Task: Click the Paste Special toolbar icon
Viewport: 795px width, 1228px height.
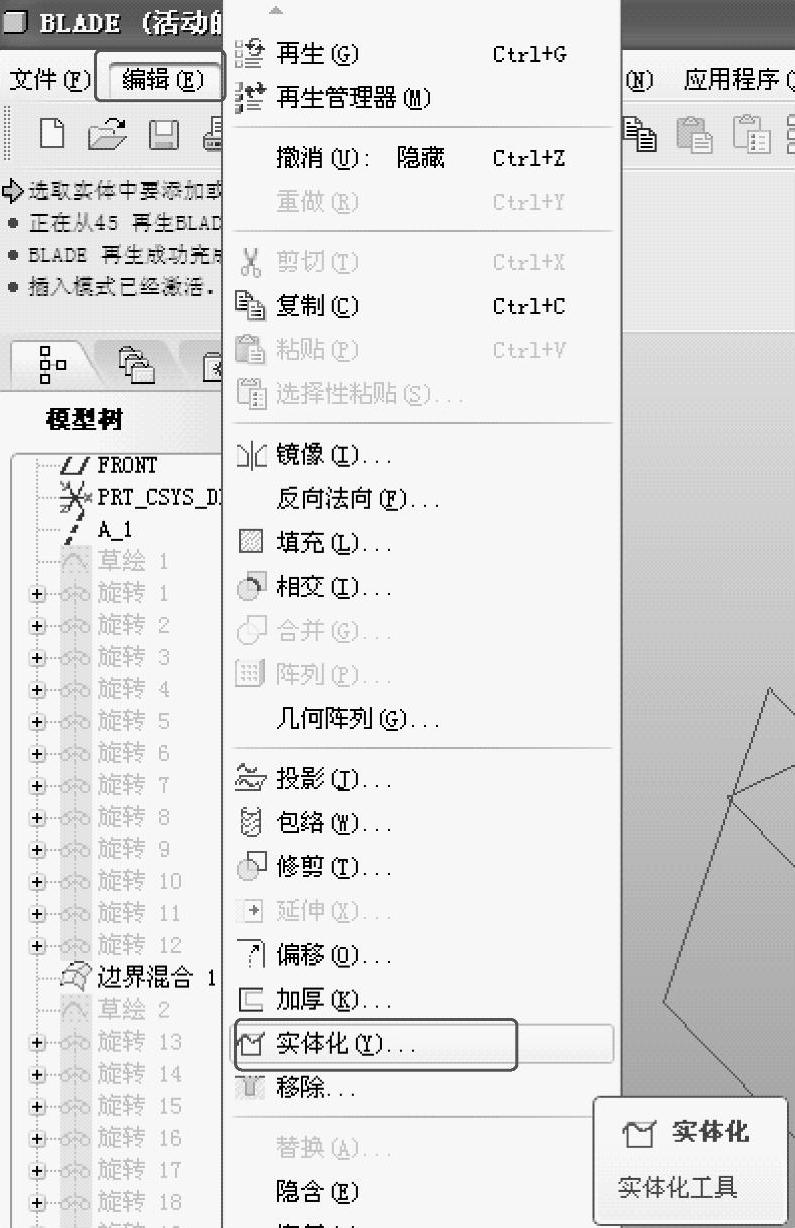Action: (751, 134)
